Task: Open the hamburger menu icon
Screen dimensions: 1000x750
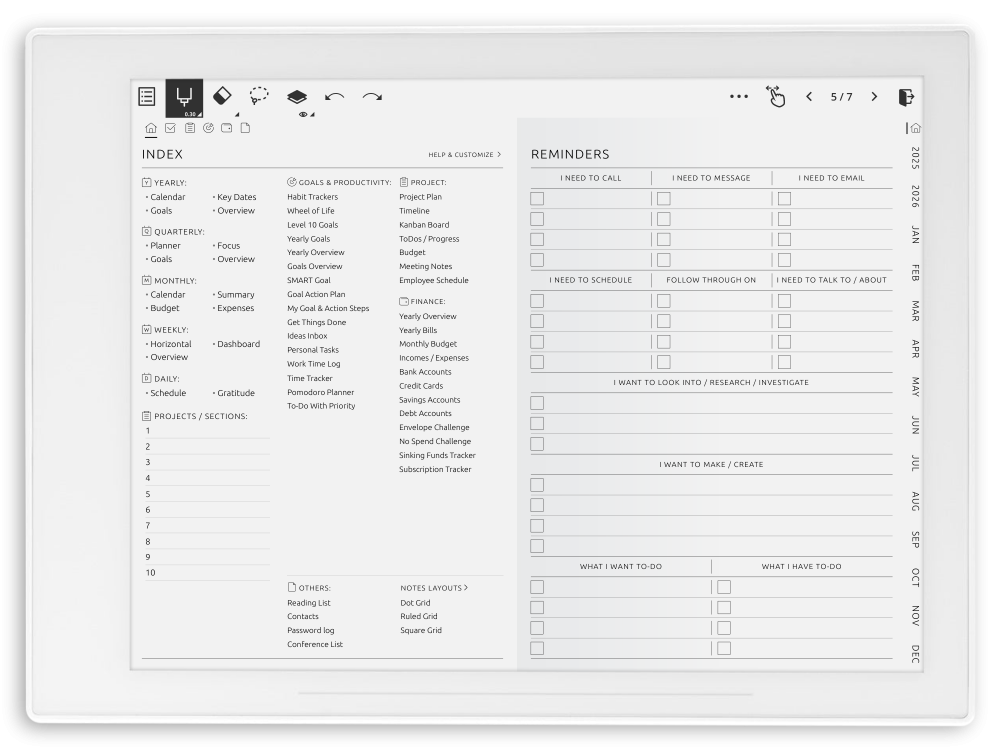Action: coord(146,95)
